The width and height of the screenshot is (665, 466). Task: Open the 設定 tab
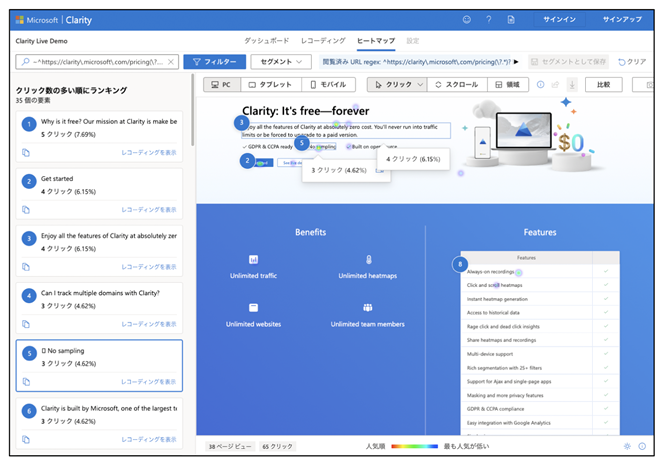[x=413, y=41]
